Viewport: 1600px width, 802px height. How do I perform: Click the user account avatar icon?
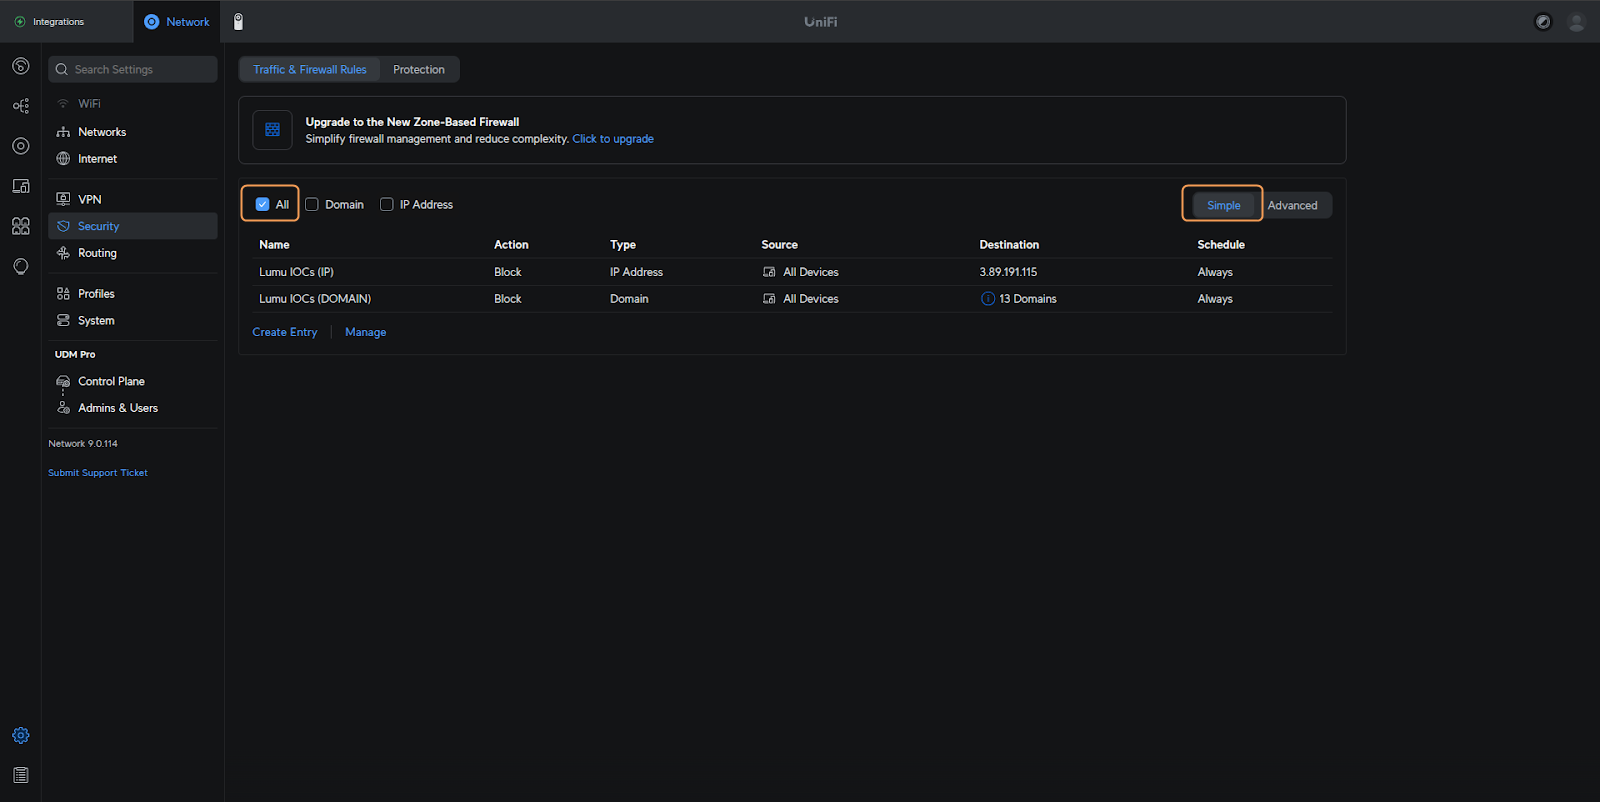1576,22
